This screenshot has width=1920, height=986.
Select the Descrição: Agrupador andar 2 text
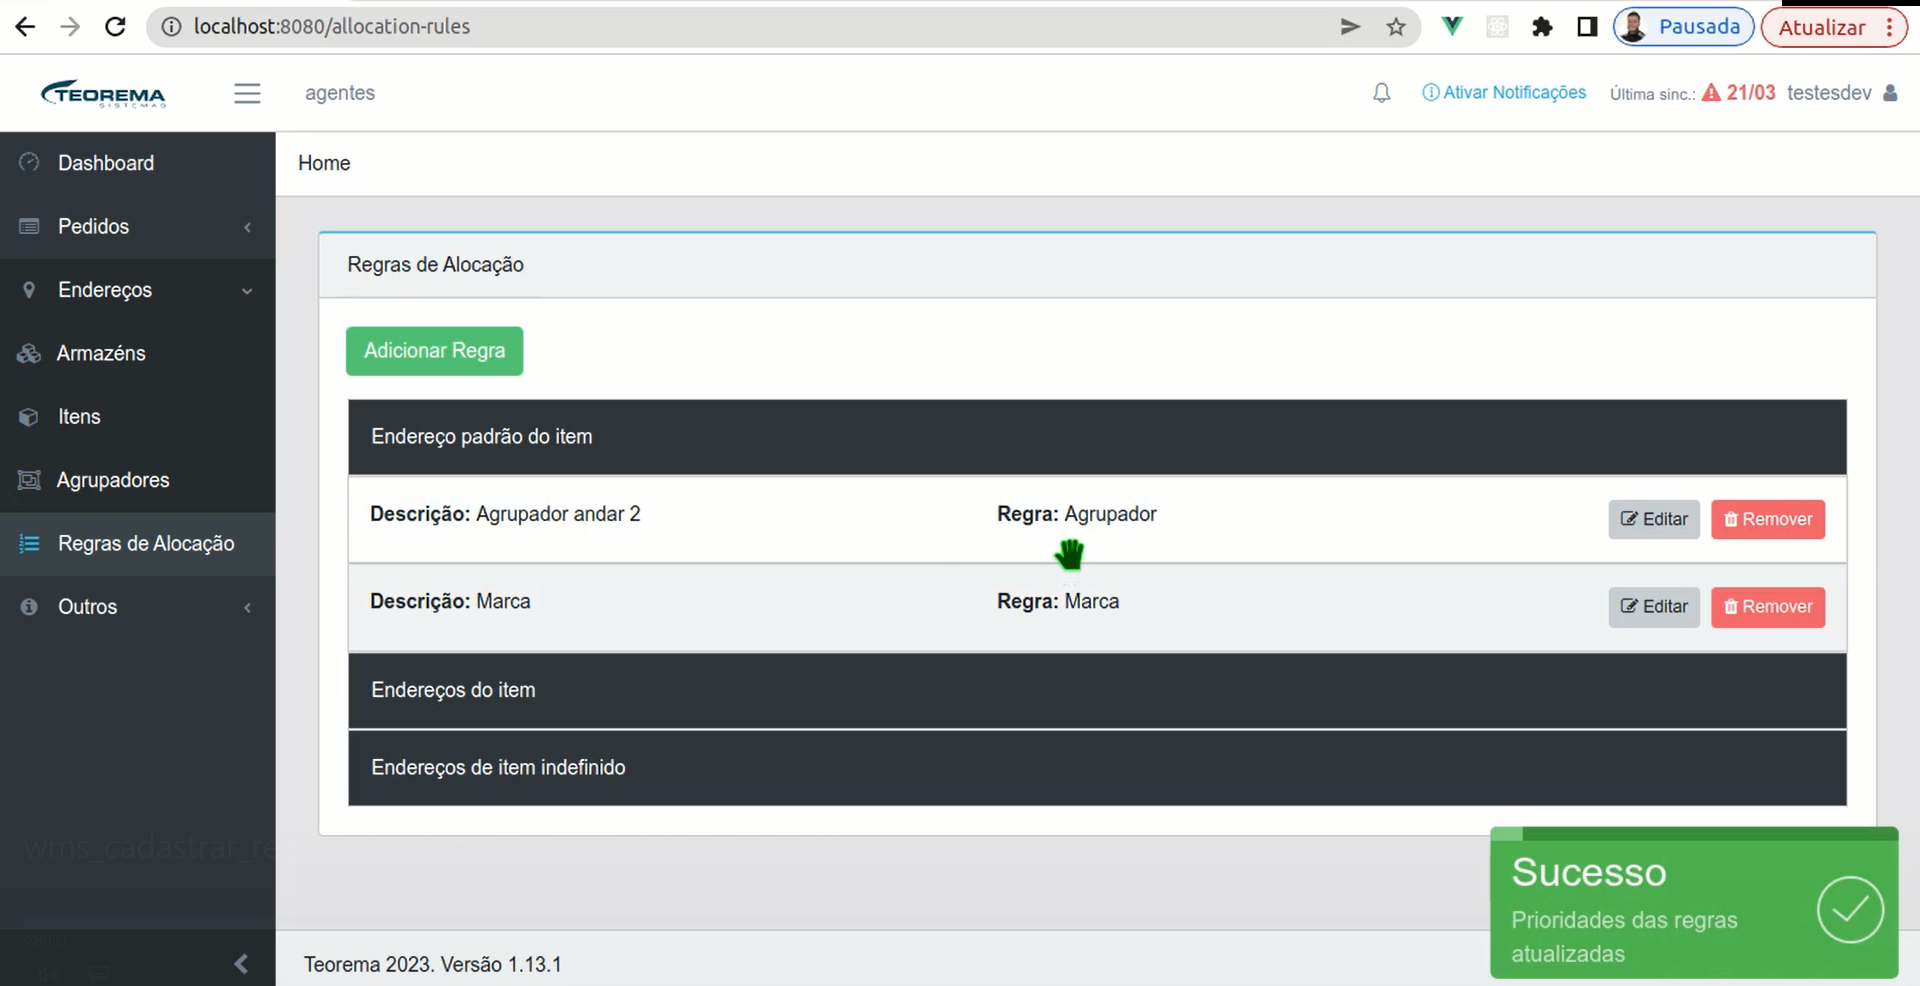tap(505, 514)
